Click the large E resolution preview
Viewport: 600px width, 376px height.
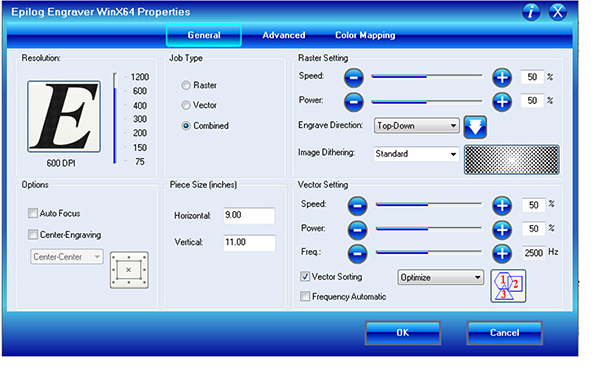(x=64, y=116)
